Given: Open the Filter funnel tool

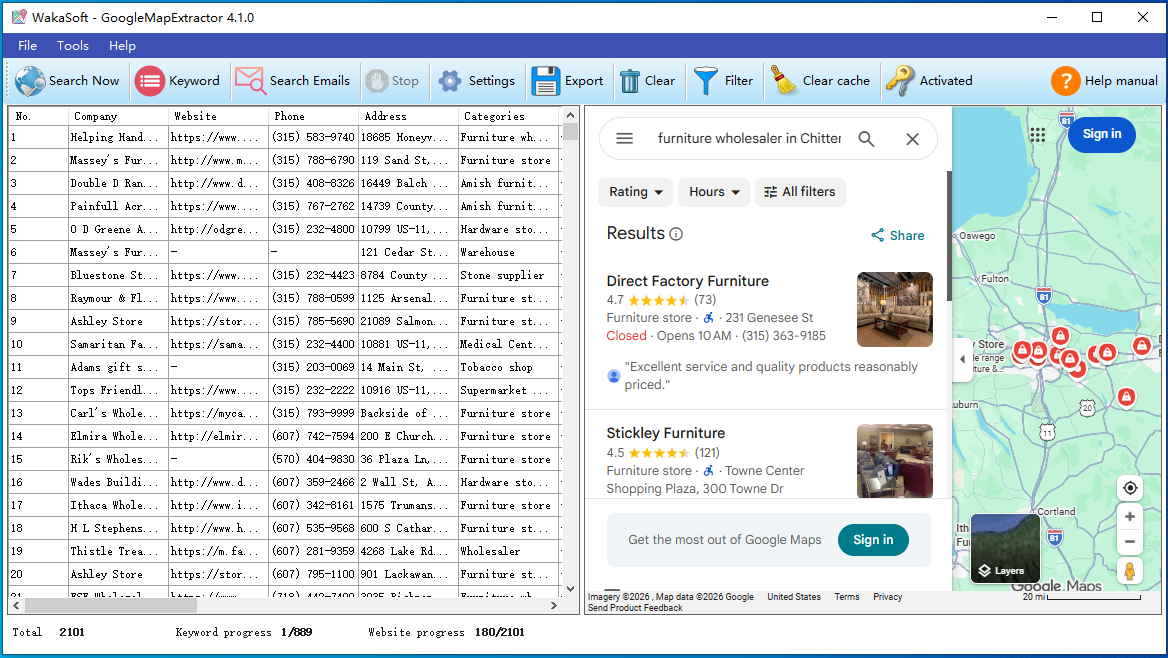Looking at the screenshot, I should click(706, 81).
